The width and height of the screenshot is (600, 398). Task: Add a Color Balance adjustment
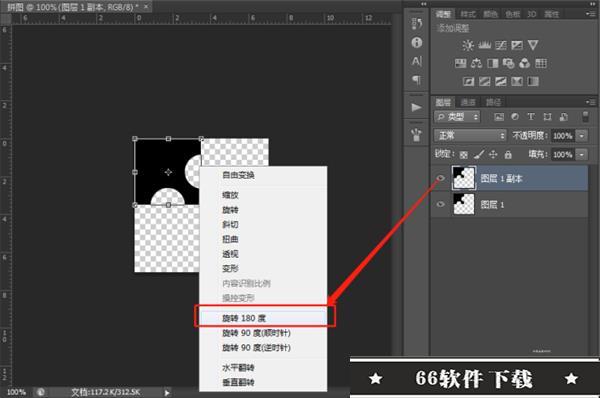click(x=476, y=63)
